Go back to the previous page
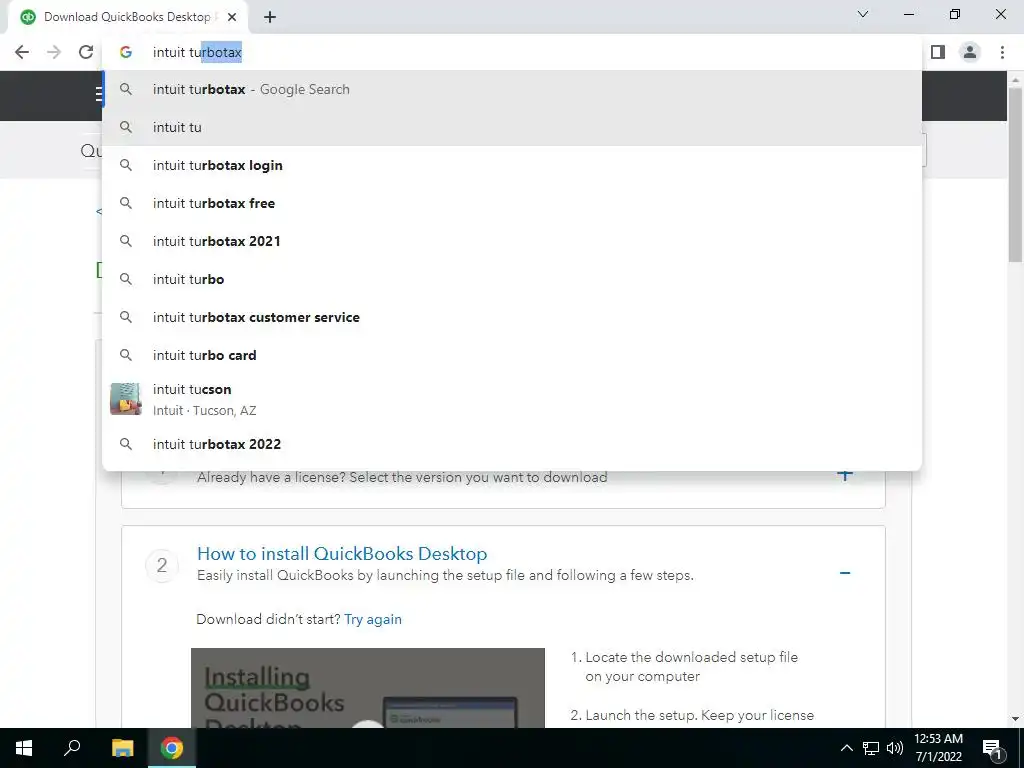This screenshot has width=1024, height=768. (22, 52)
